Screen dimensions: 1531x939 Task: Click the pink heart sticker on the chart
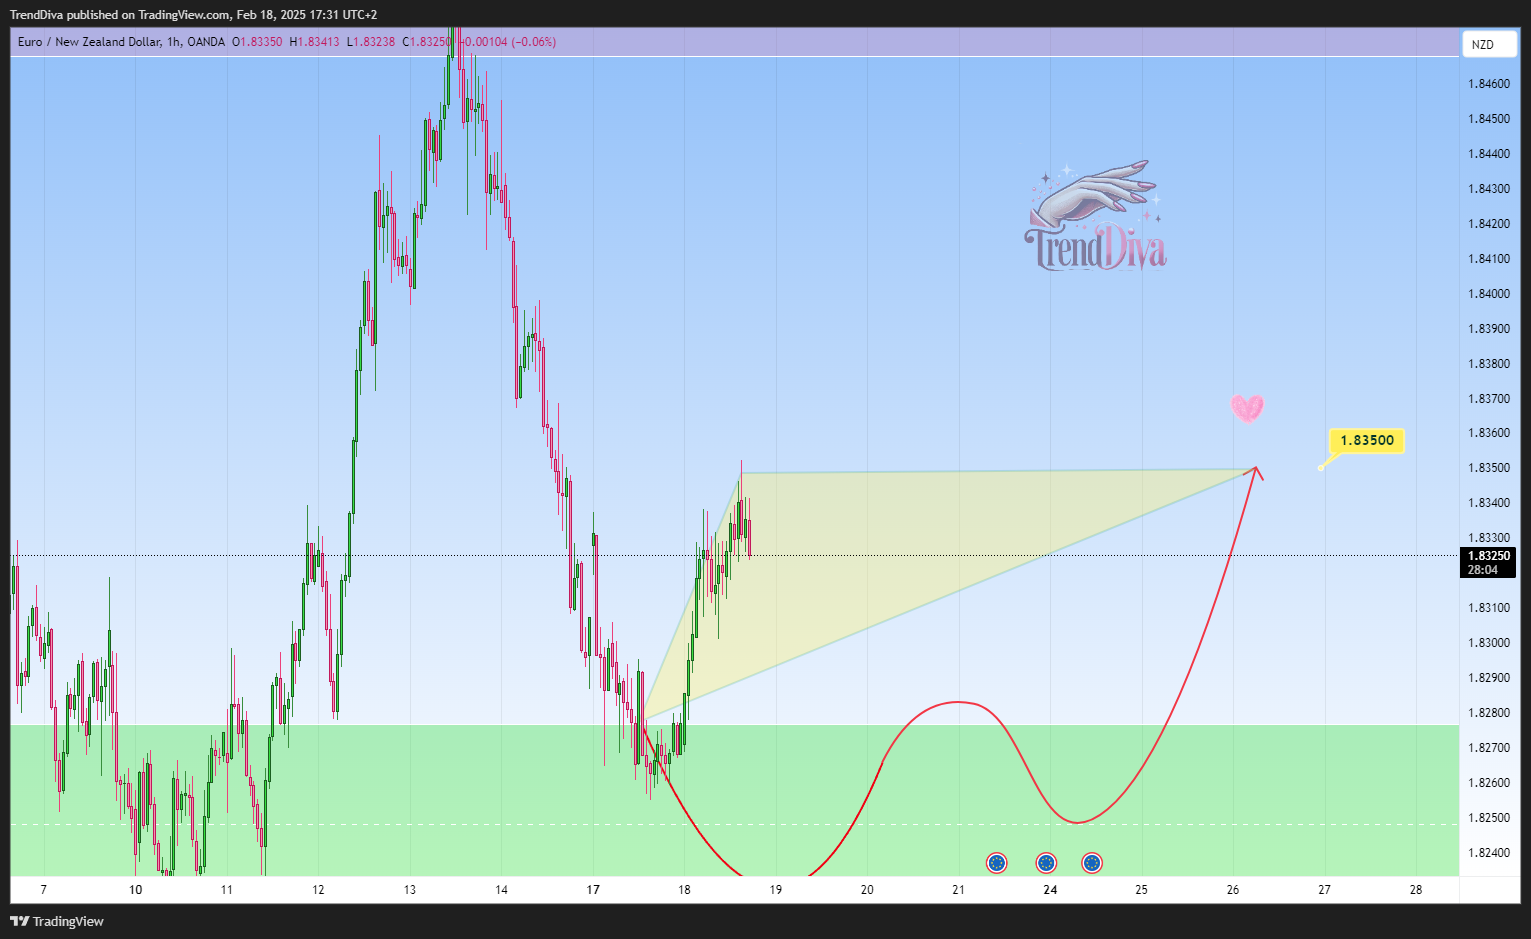point(1247,408)
